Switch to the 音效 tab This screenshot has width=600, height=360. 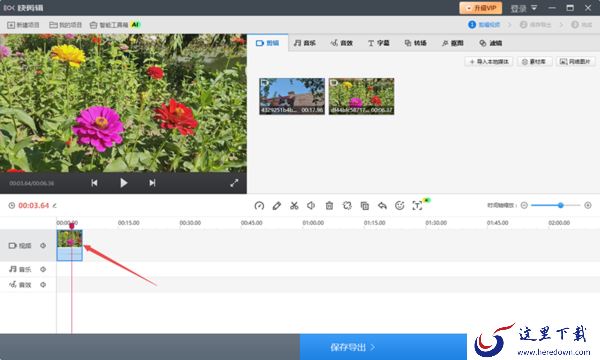click(x=341, y=43)
